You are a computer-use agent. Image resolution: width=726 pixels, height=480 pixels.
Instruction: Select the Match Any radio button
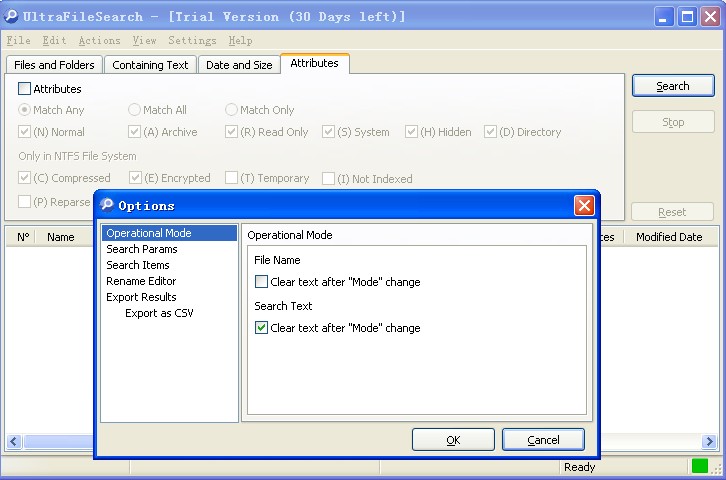24,110
